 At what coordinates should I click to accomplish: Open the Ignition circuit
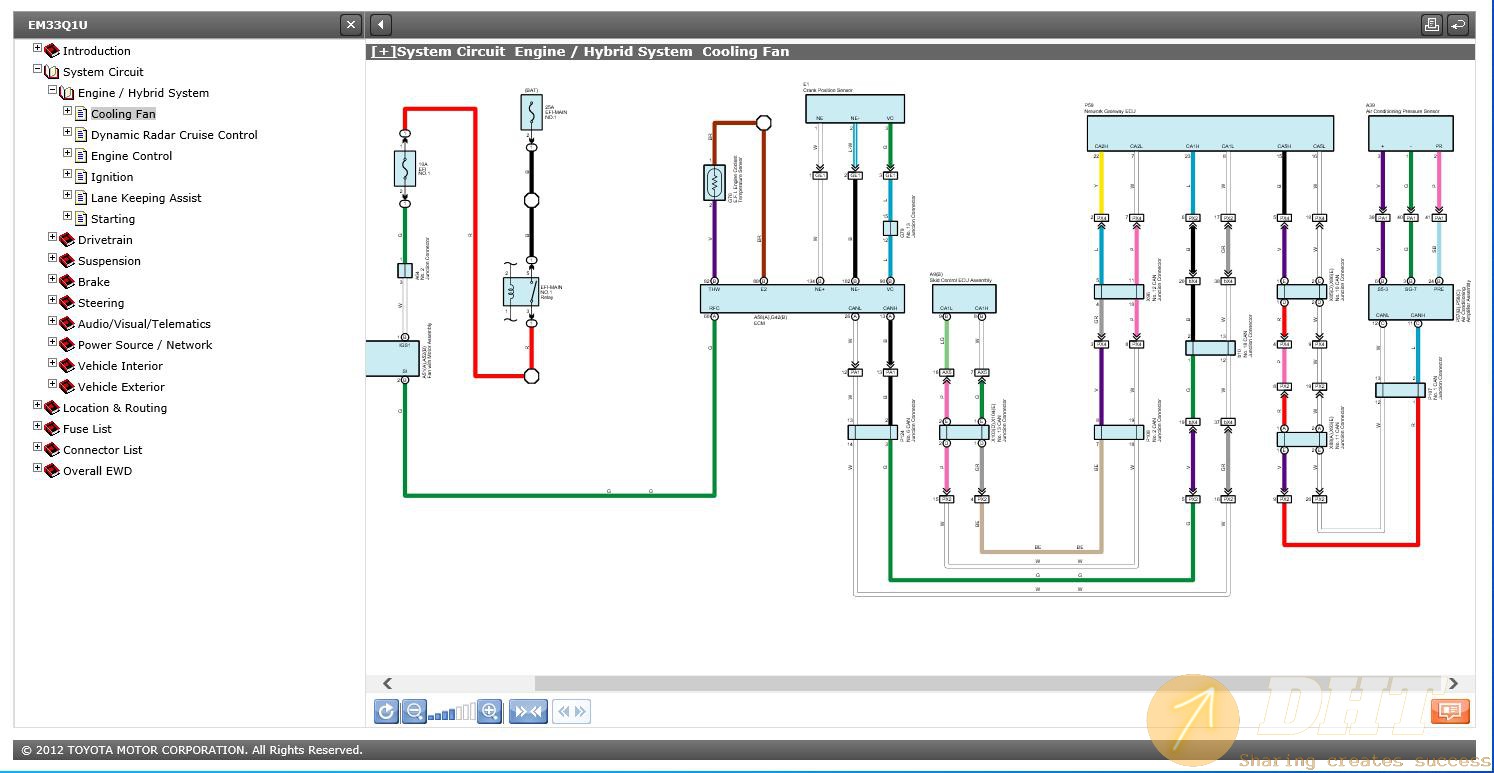tap(112, 177)
